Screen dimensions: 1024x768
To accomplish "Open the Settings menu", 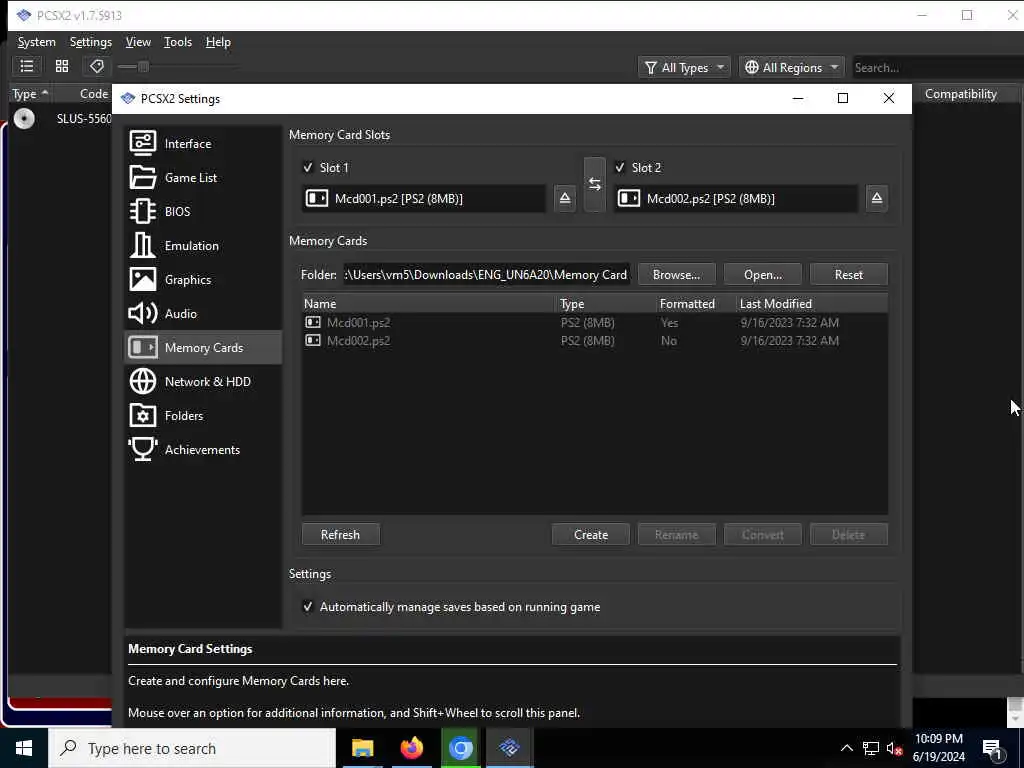I will tap(91, 42).
